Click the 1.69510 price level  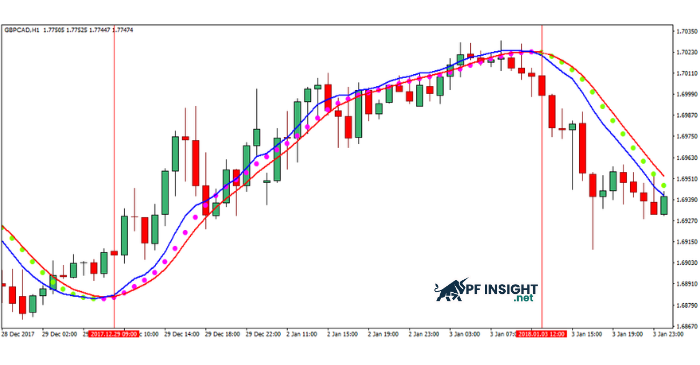687,178
